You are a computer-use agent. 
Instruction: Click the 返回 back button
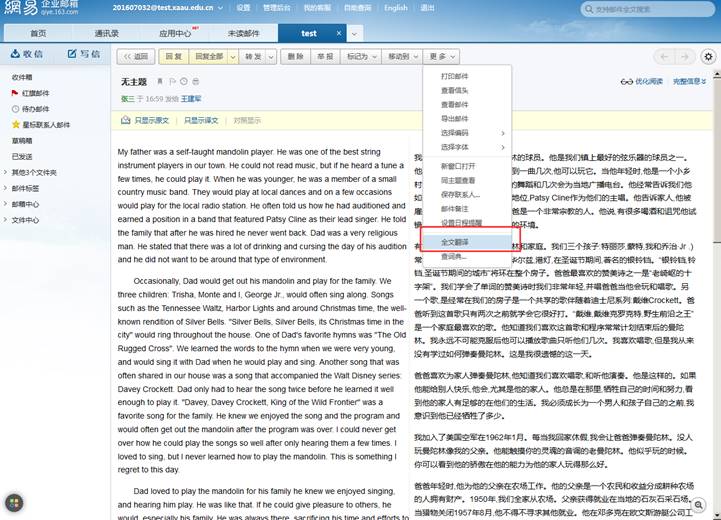pyautogui.click(x=136, y=57)
